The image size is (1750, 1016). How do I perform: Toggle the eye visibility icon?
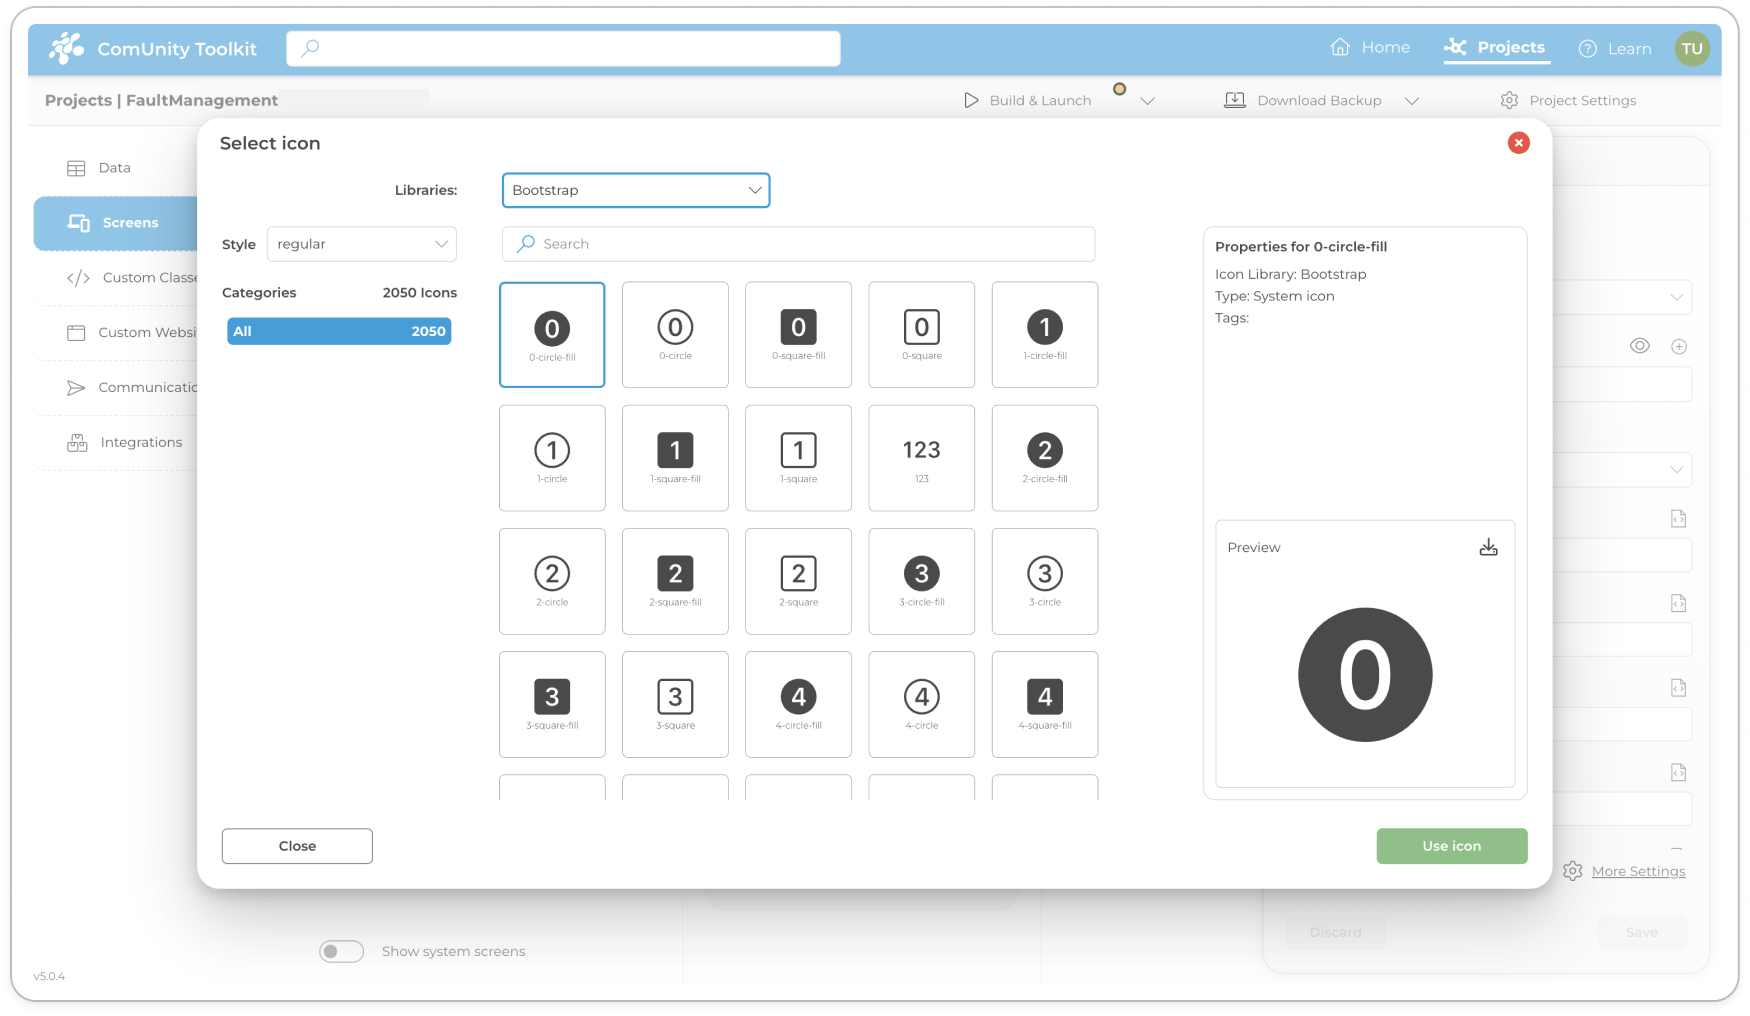pyautogui.click(x=1639, y=346)
